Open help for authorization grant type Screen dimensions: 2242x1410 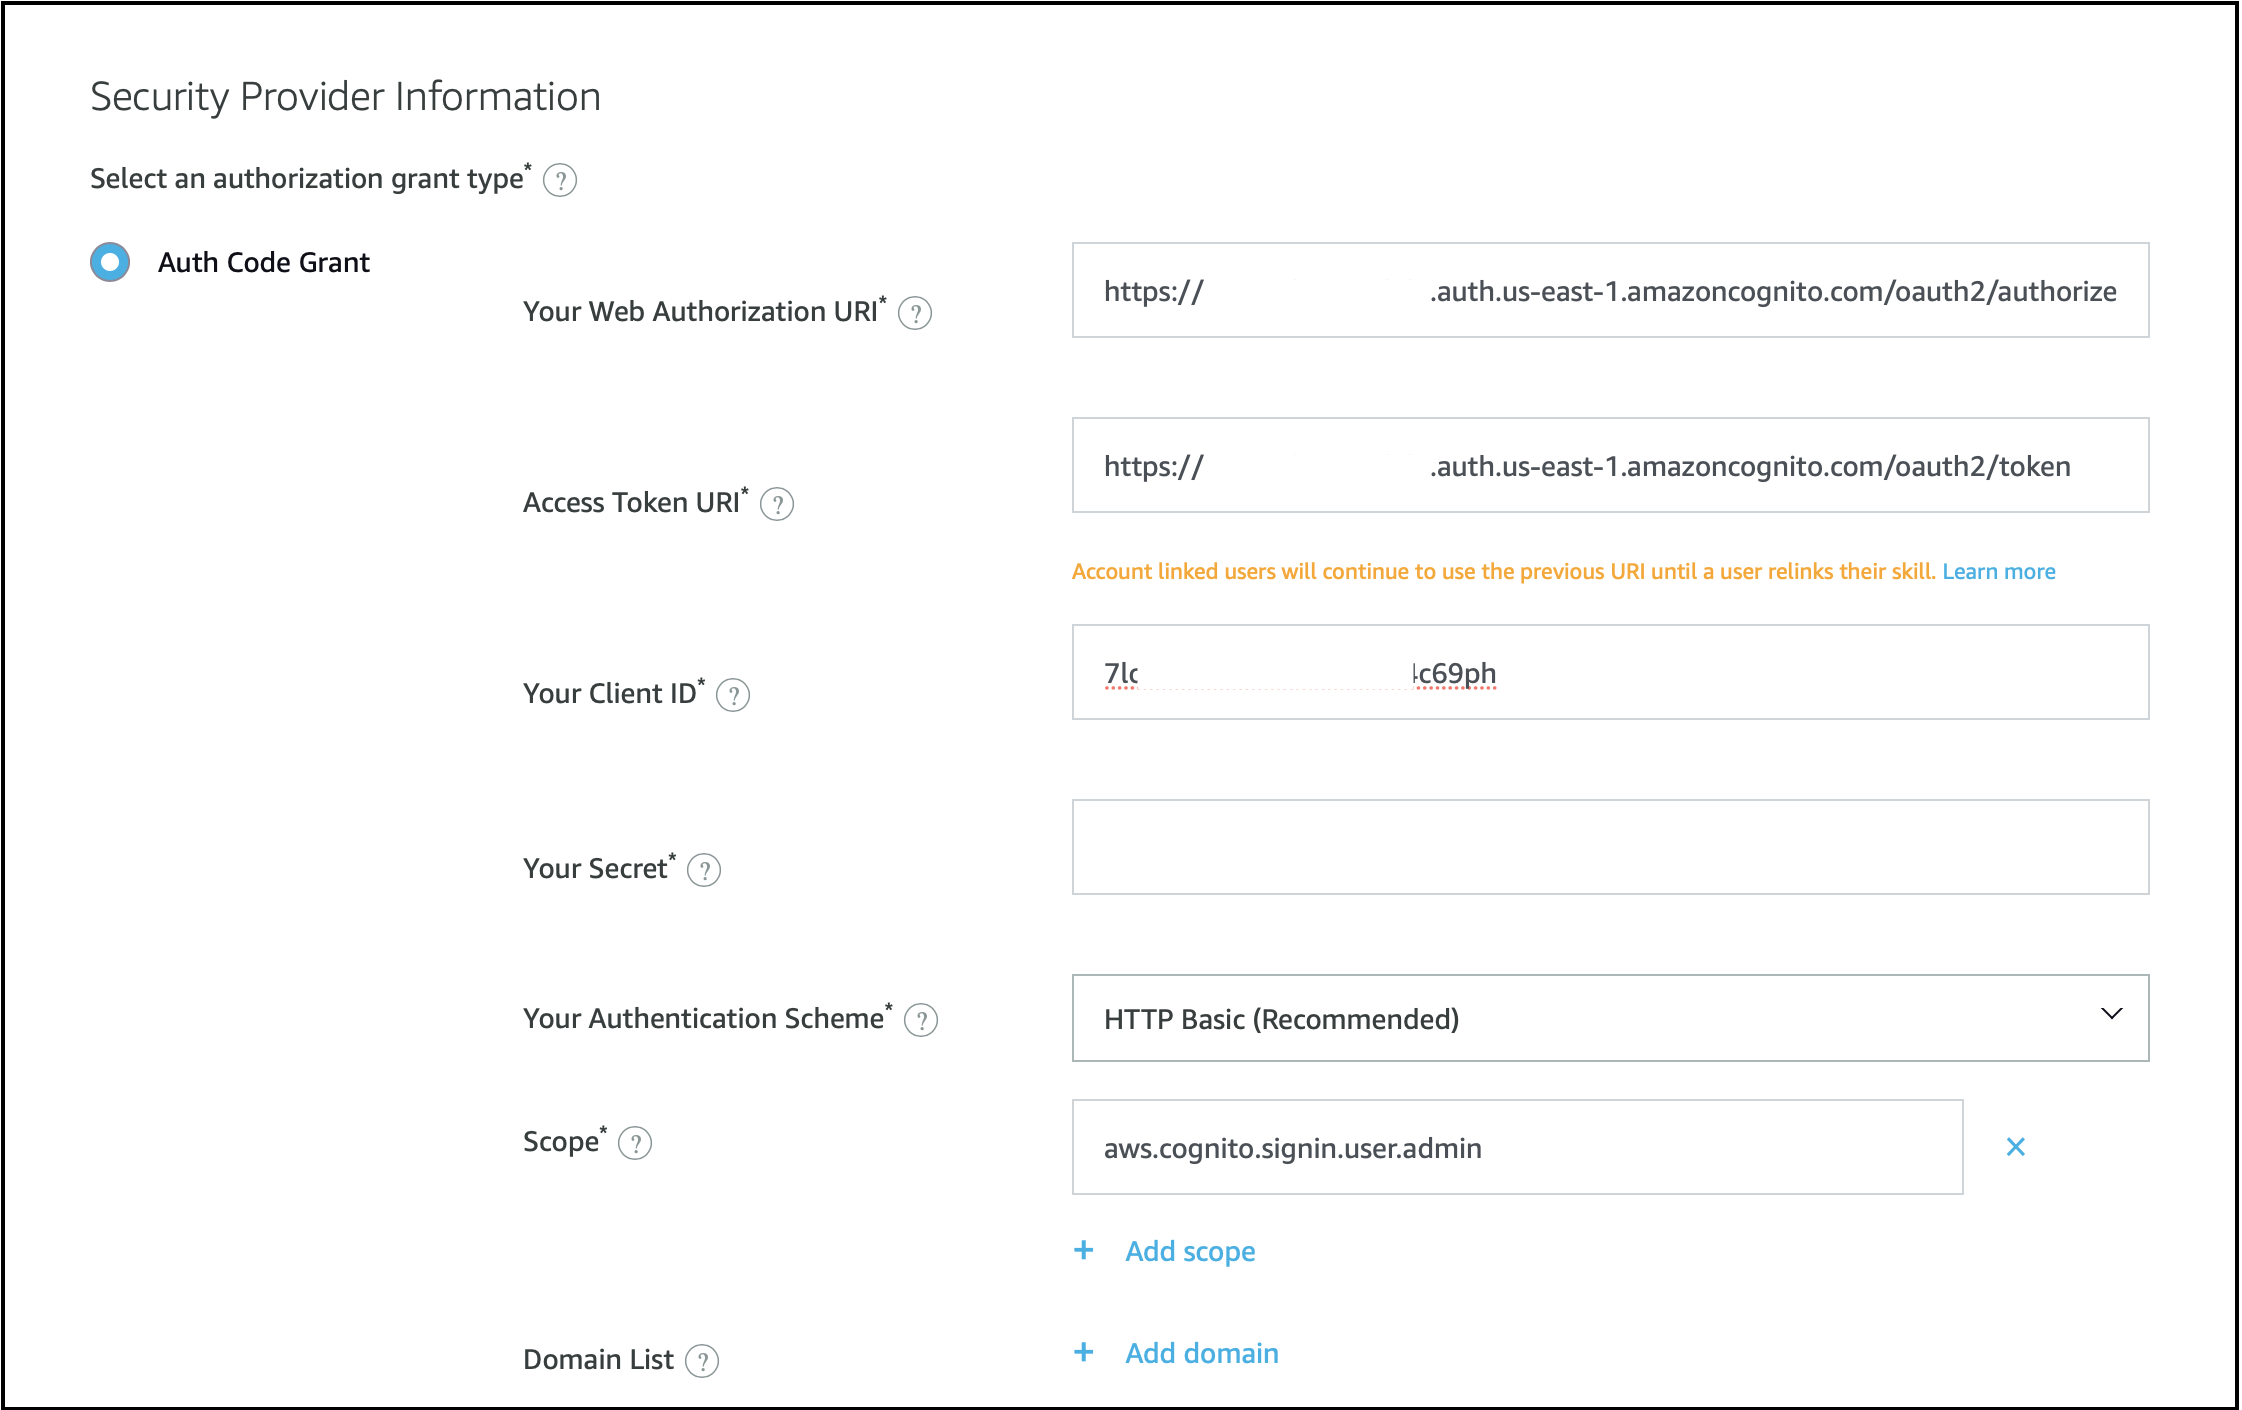560,181
